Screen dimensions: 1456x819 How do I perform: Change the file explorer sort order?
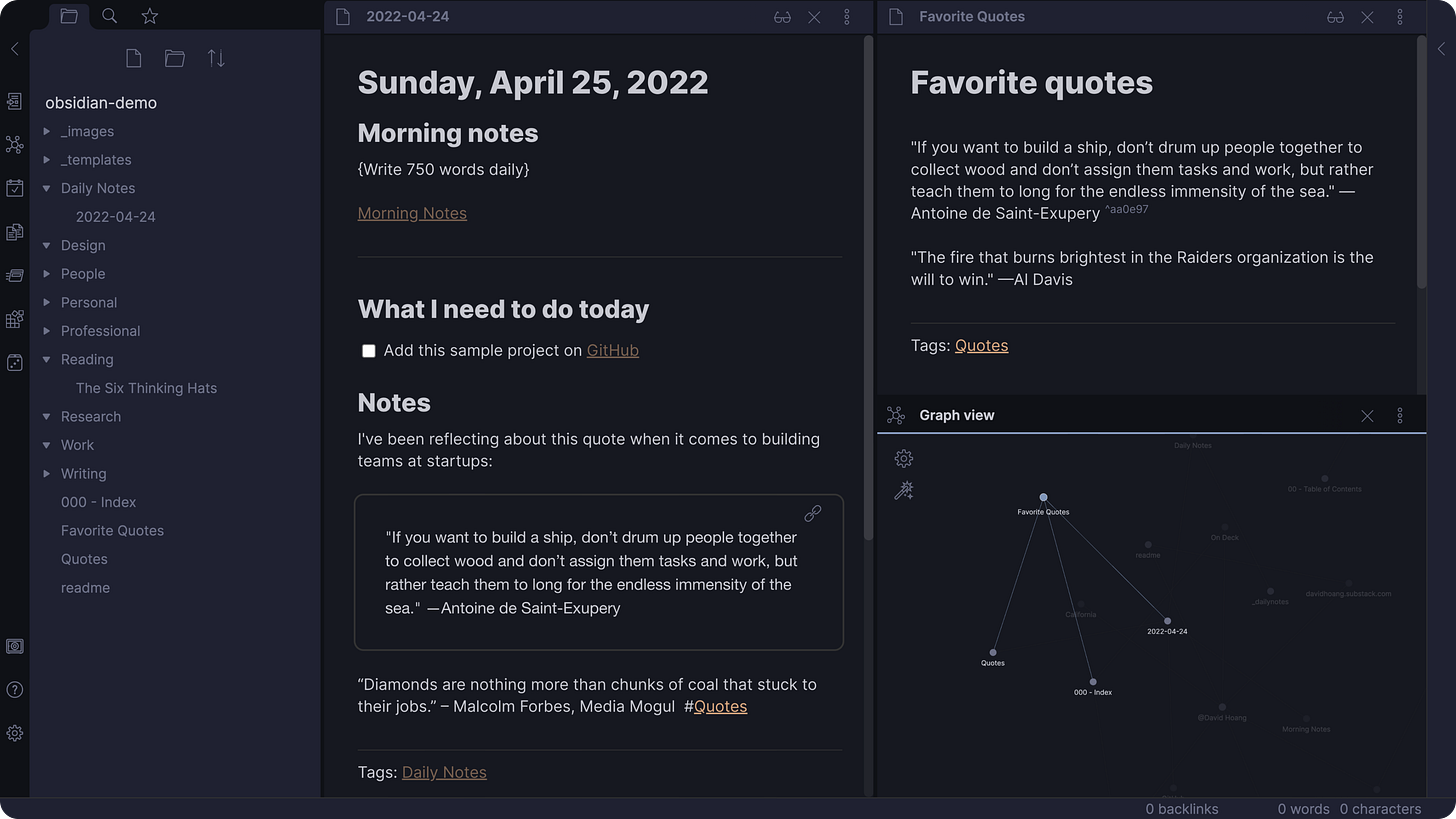pos(215,58)
